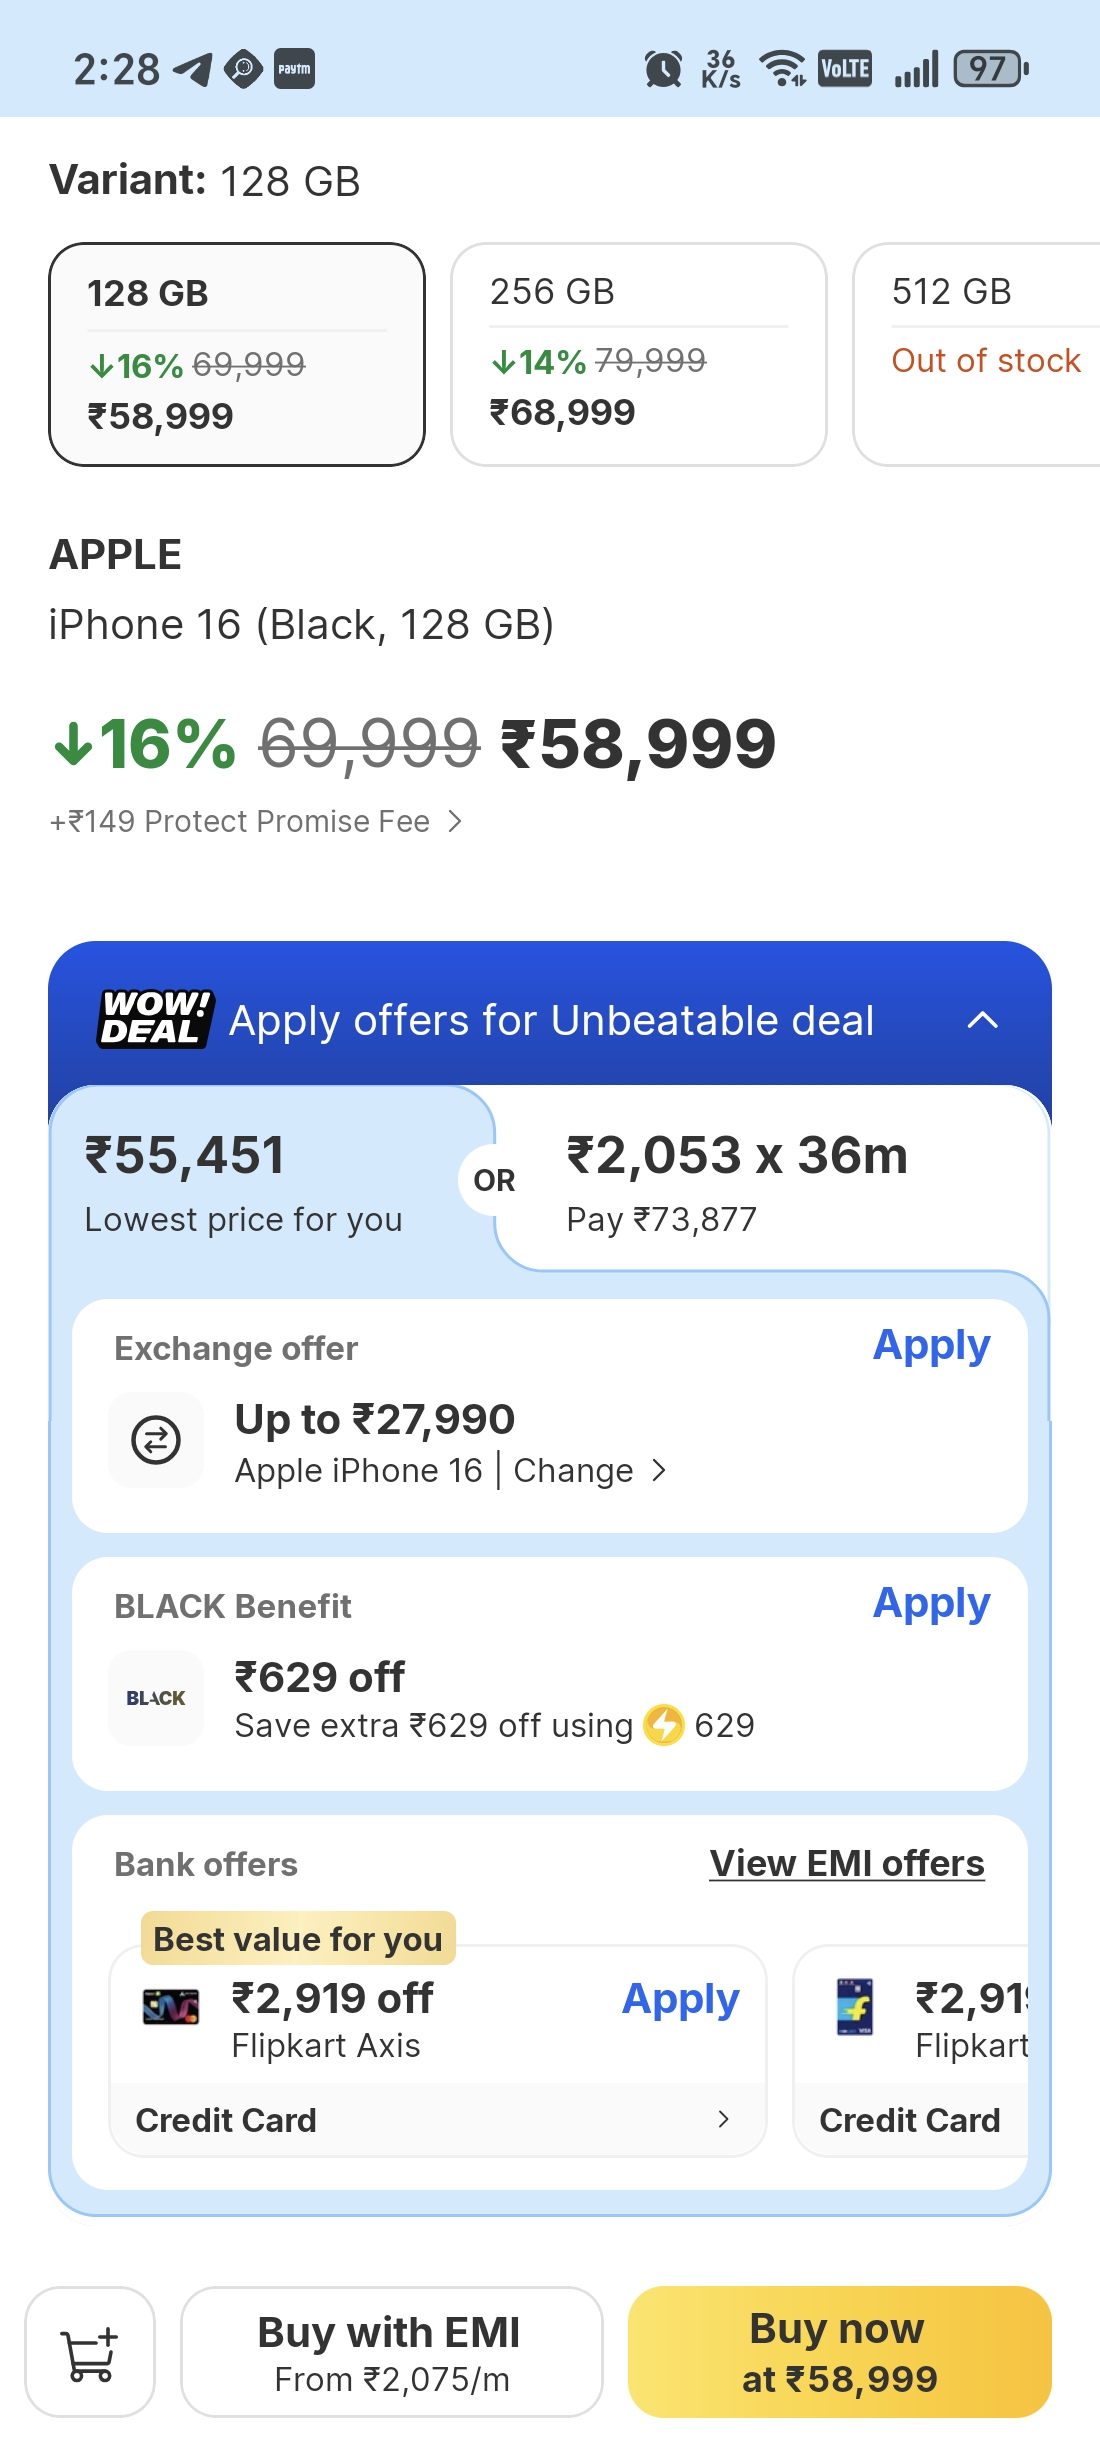The height and width of the screenshot is (2442, 1100).
Task: Collapse the Unbeatable deal offers section
Action: [x=983, y=1020]
